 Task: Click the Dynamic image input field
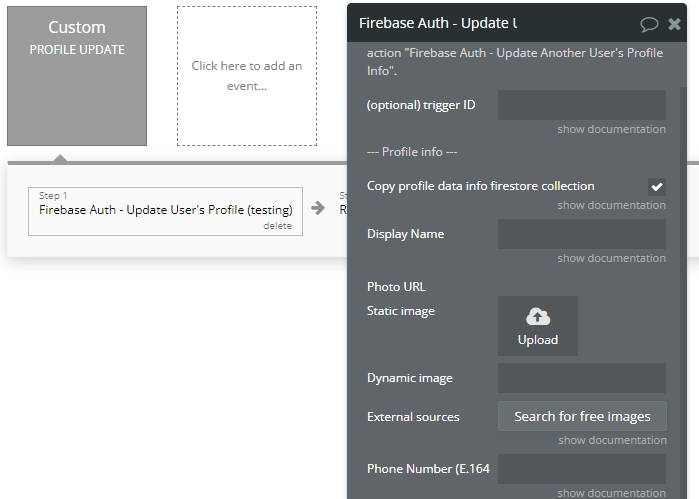[x=582, y=378]
